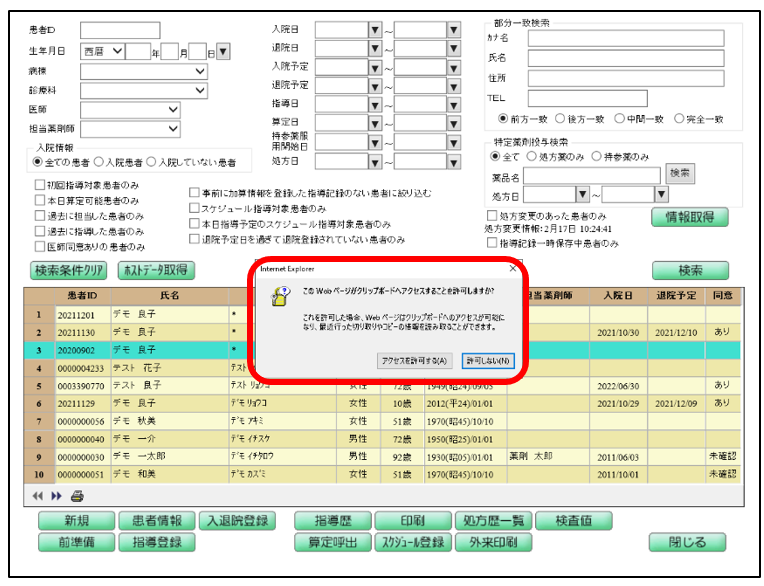The height and width of the screenshot is (586, 764).
Task: Open the 病棟 dropdown list
Action: 200,71
